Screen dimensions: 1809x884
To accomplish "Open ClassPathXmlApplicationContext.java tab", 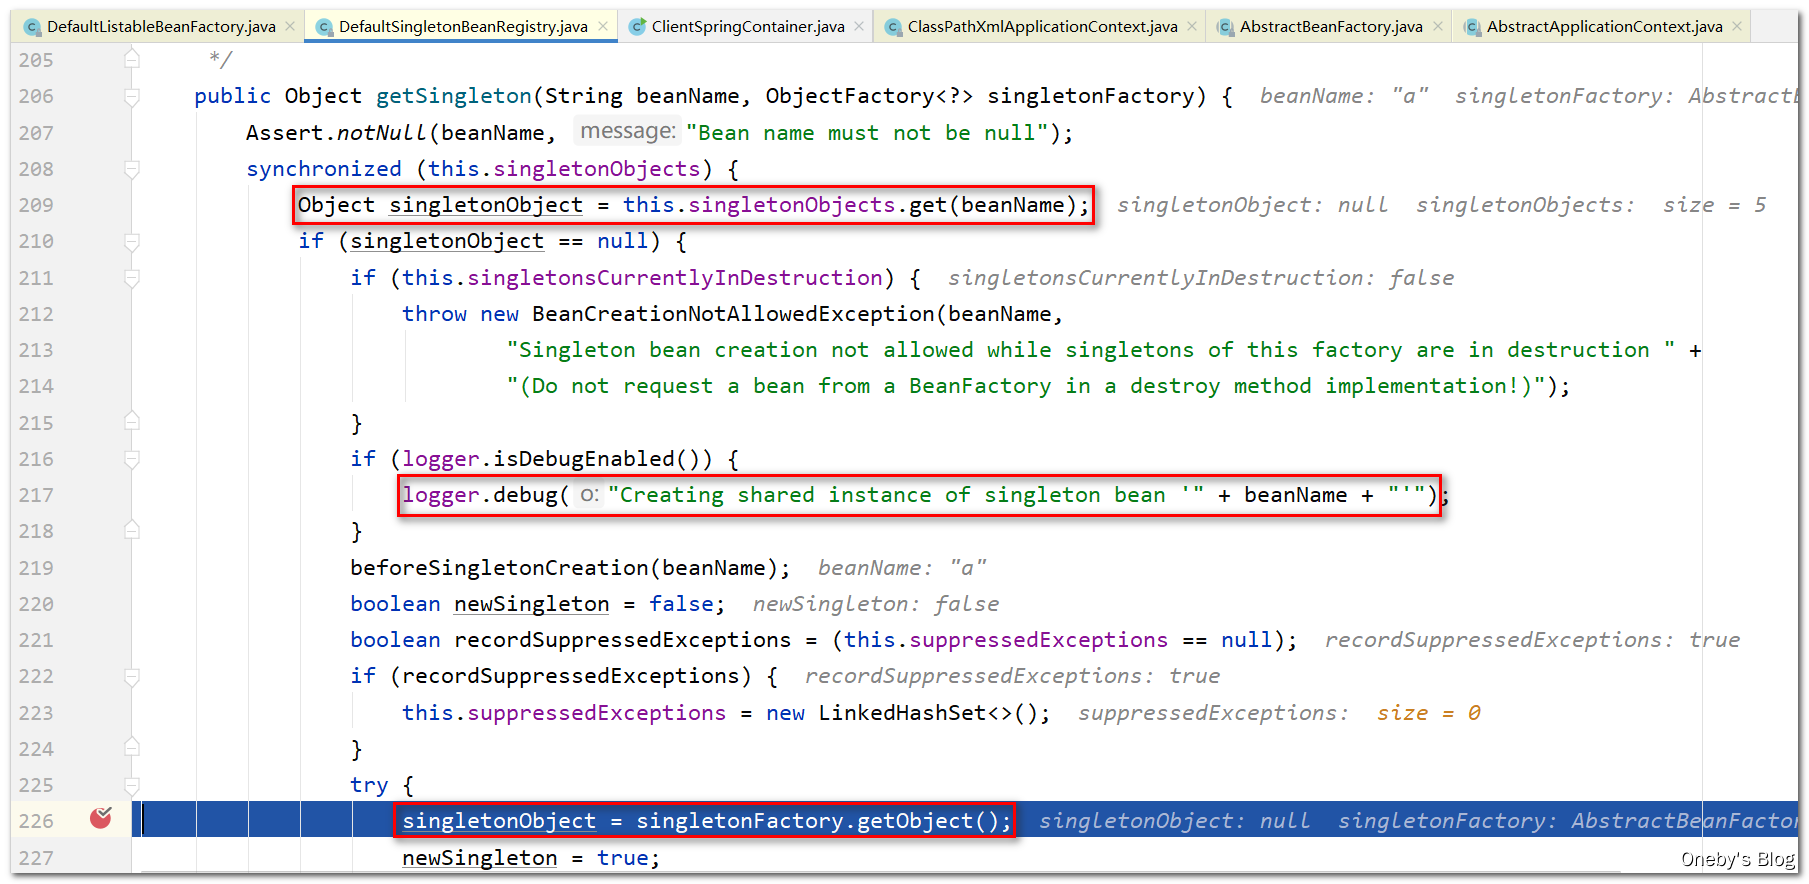I will pyautogui.click(x=1042, y=27).
